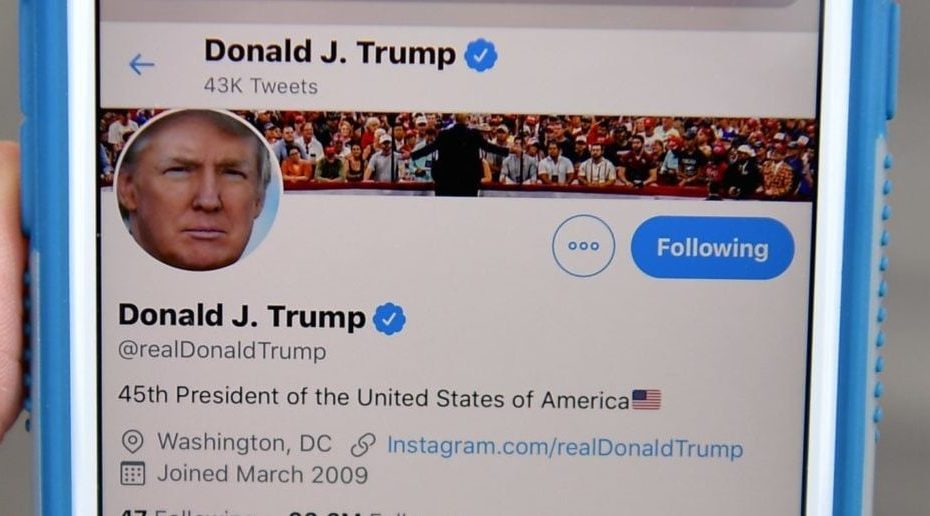Image resolution: width=930 pixels, height=516 pixels.
Task: Select the @realDonaldTrump handle text
Action: (222, 351)
